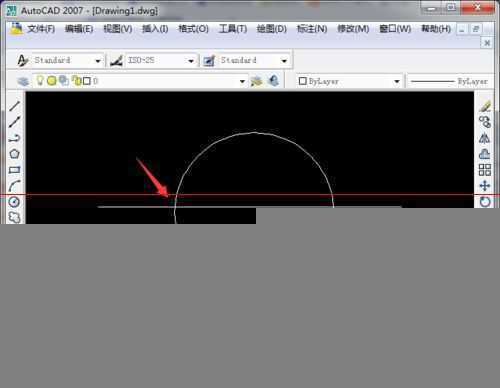Open the 绘图(D) menu

point(272,29)
